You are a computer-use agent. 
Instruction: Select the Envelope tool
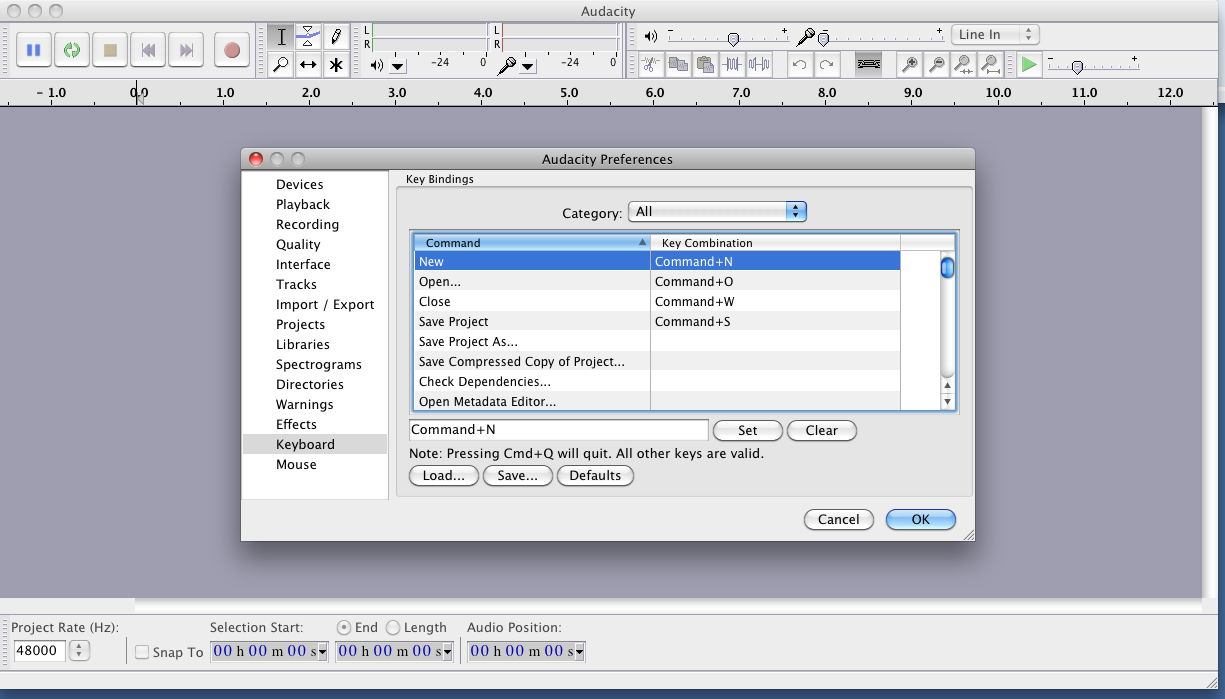point(309,37)
